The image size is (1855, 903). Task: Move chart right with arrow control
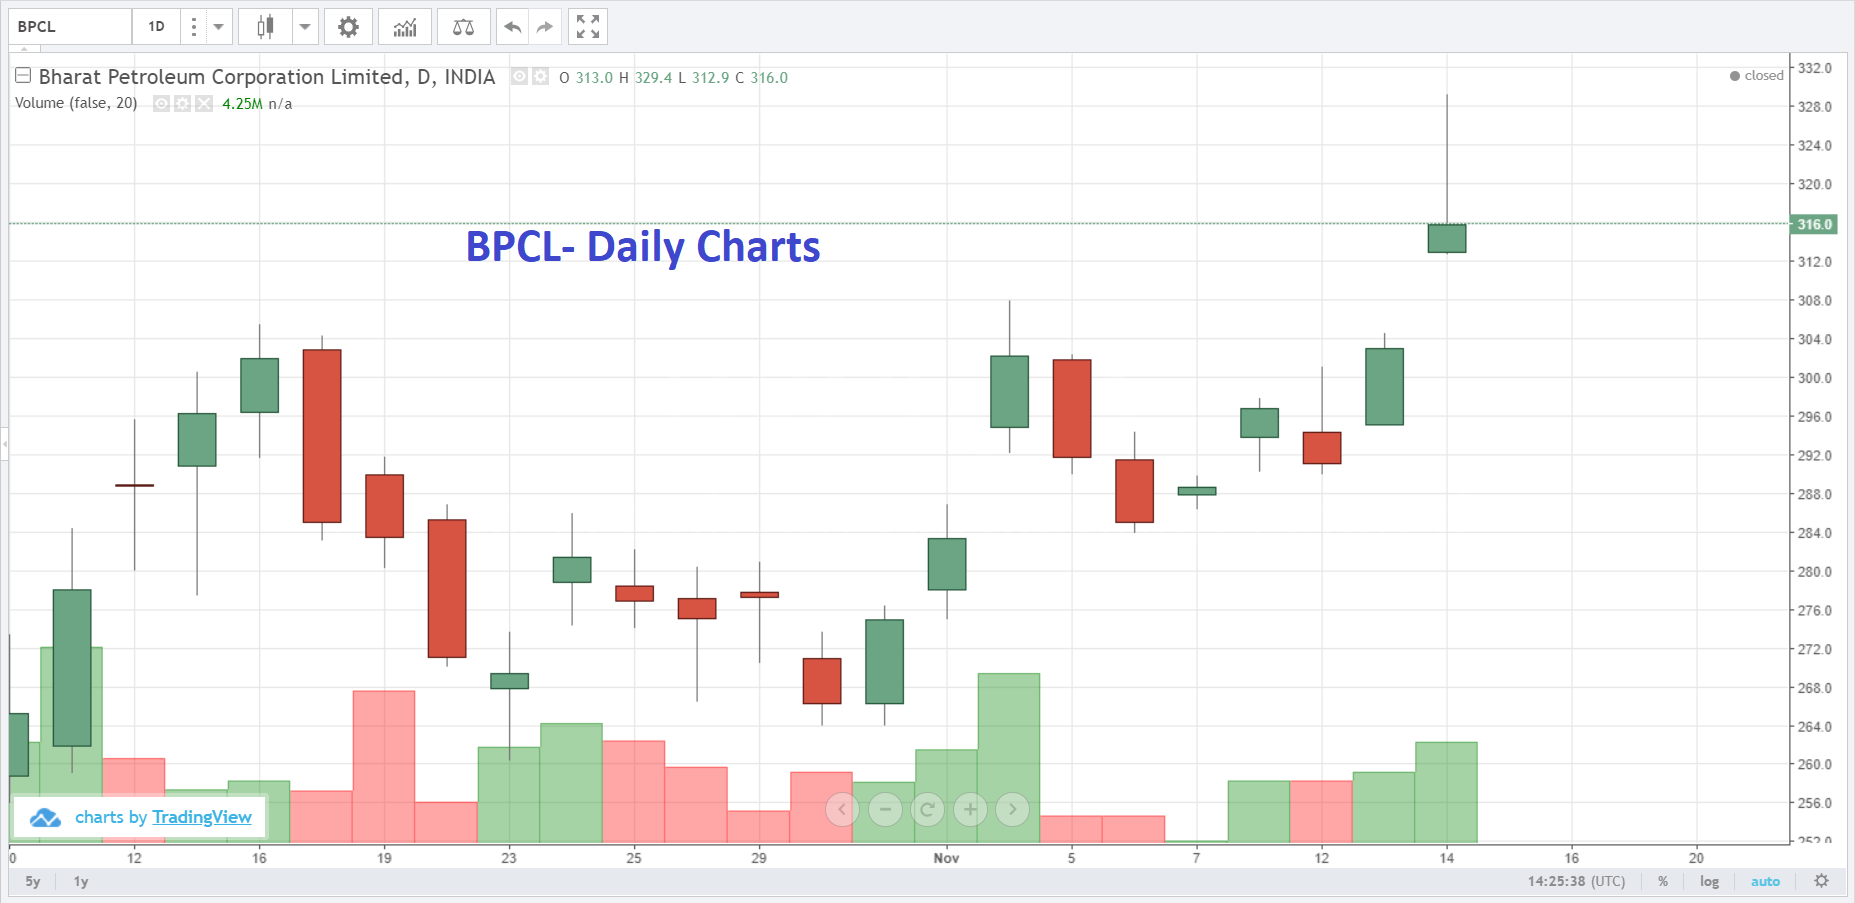pyautogui.click(x=1012, y=809)
